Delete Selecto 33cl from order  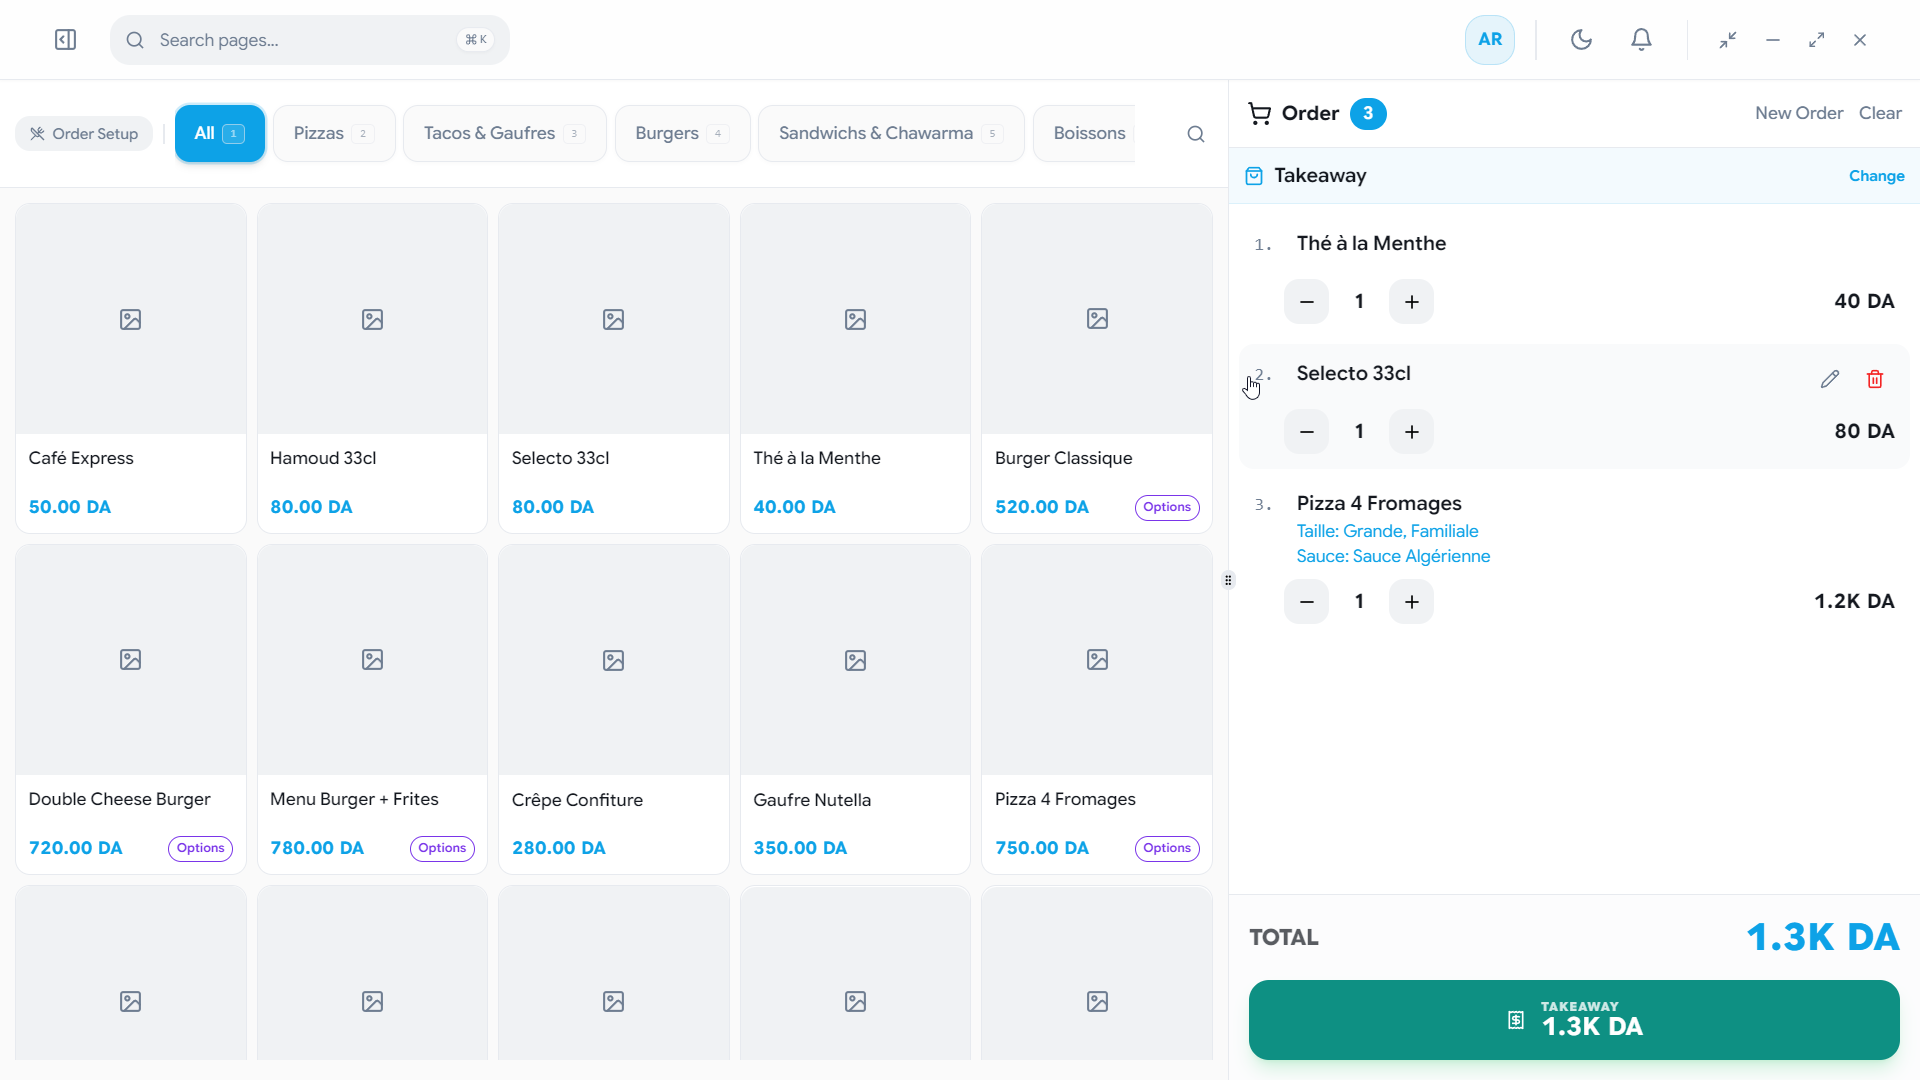[1875, 379]
